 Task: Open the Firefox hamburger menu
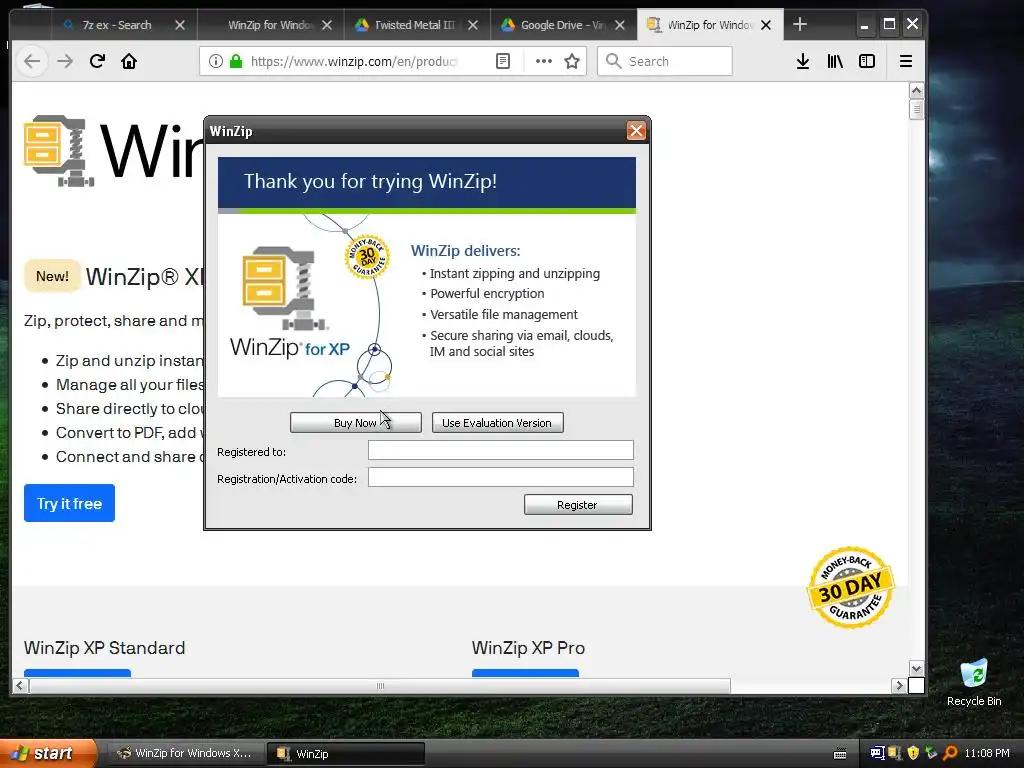(x=906, y=61)
